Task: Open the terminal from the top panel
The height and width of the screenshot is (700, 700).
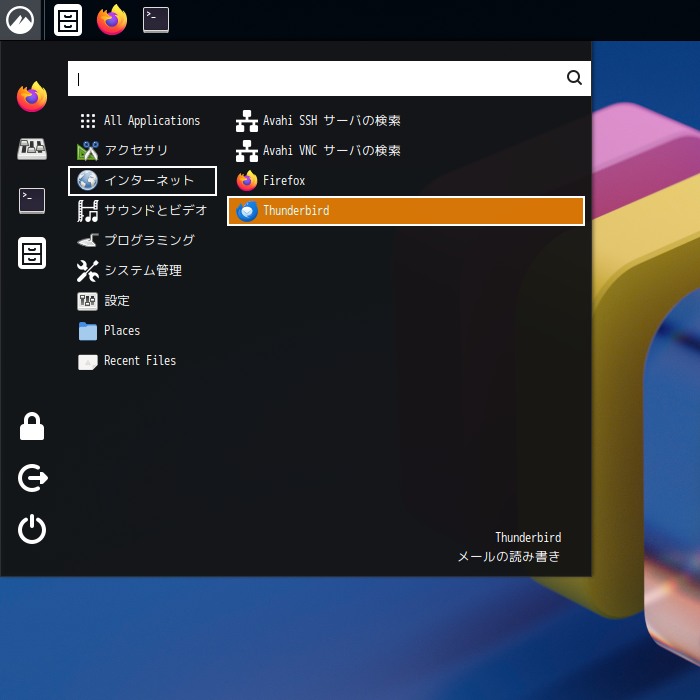Action: point(156,20)
